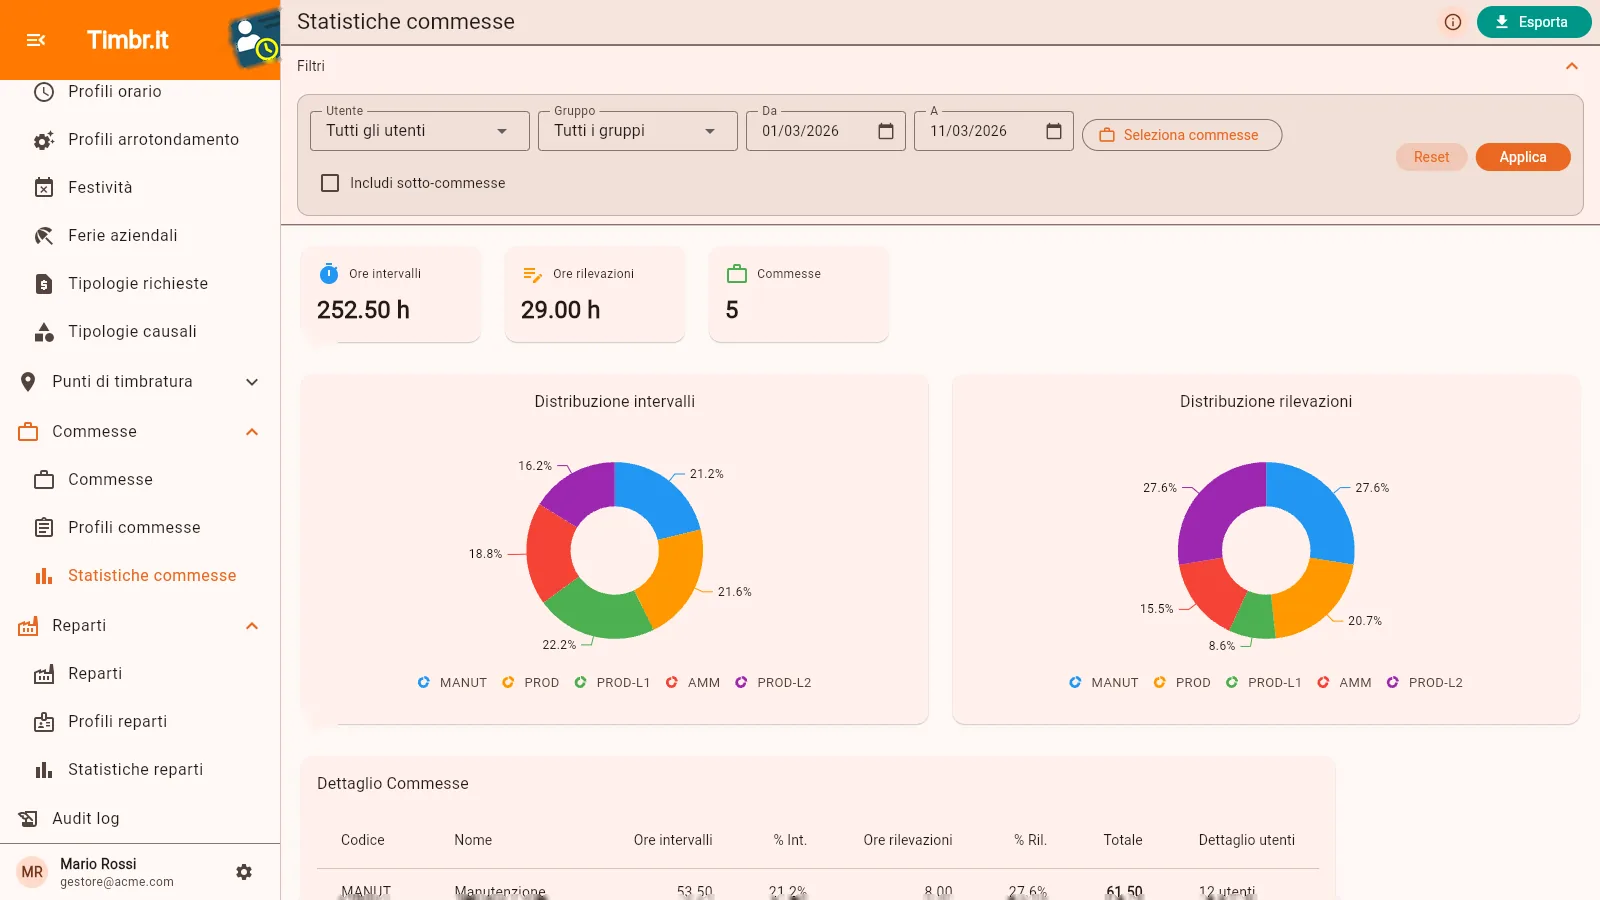
Task: Toggle MANUT legend in Distribuzione intervalli
Action: pyautogui.click(x=452, y=683)
